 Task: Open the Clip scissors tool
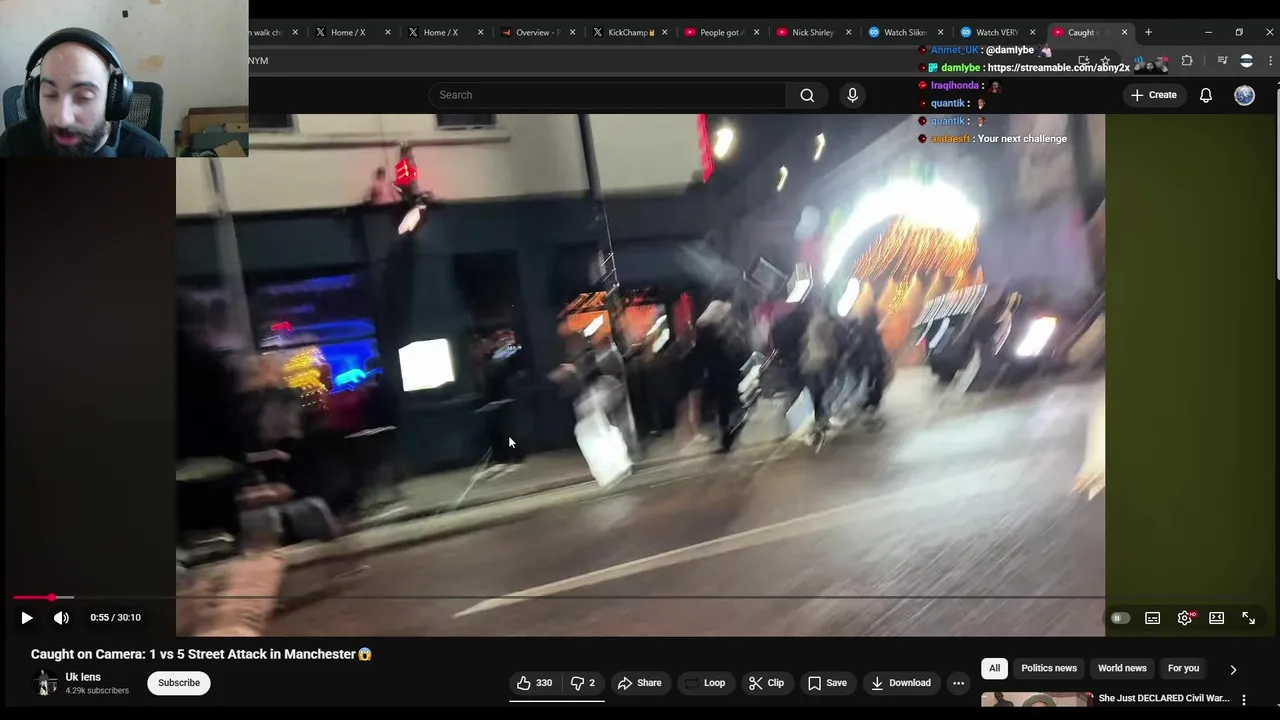(766, 683)
